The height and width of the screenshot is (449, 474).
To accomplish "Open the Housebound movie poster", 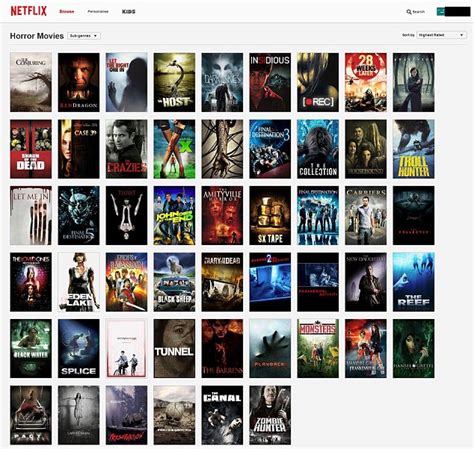I will (x=366, y=149).
